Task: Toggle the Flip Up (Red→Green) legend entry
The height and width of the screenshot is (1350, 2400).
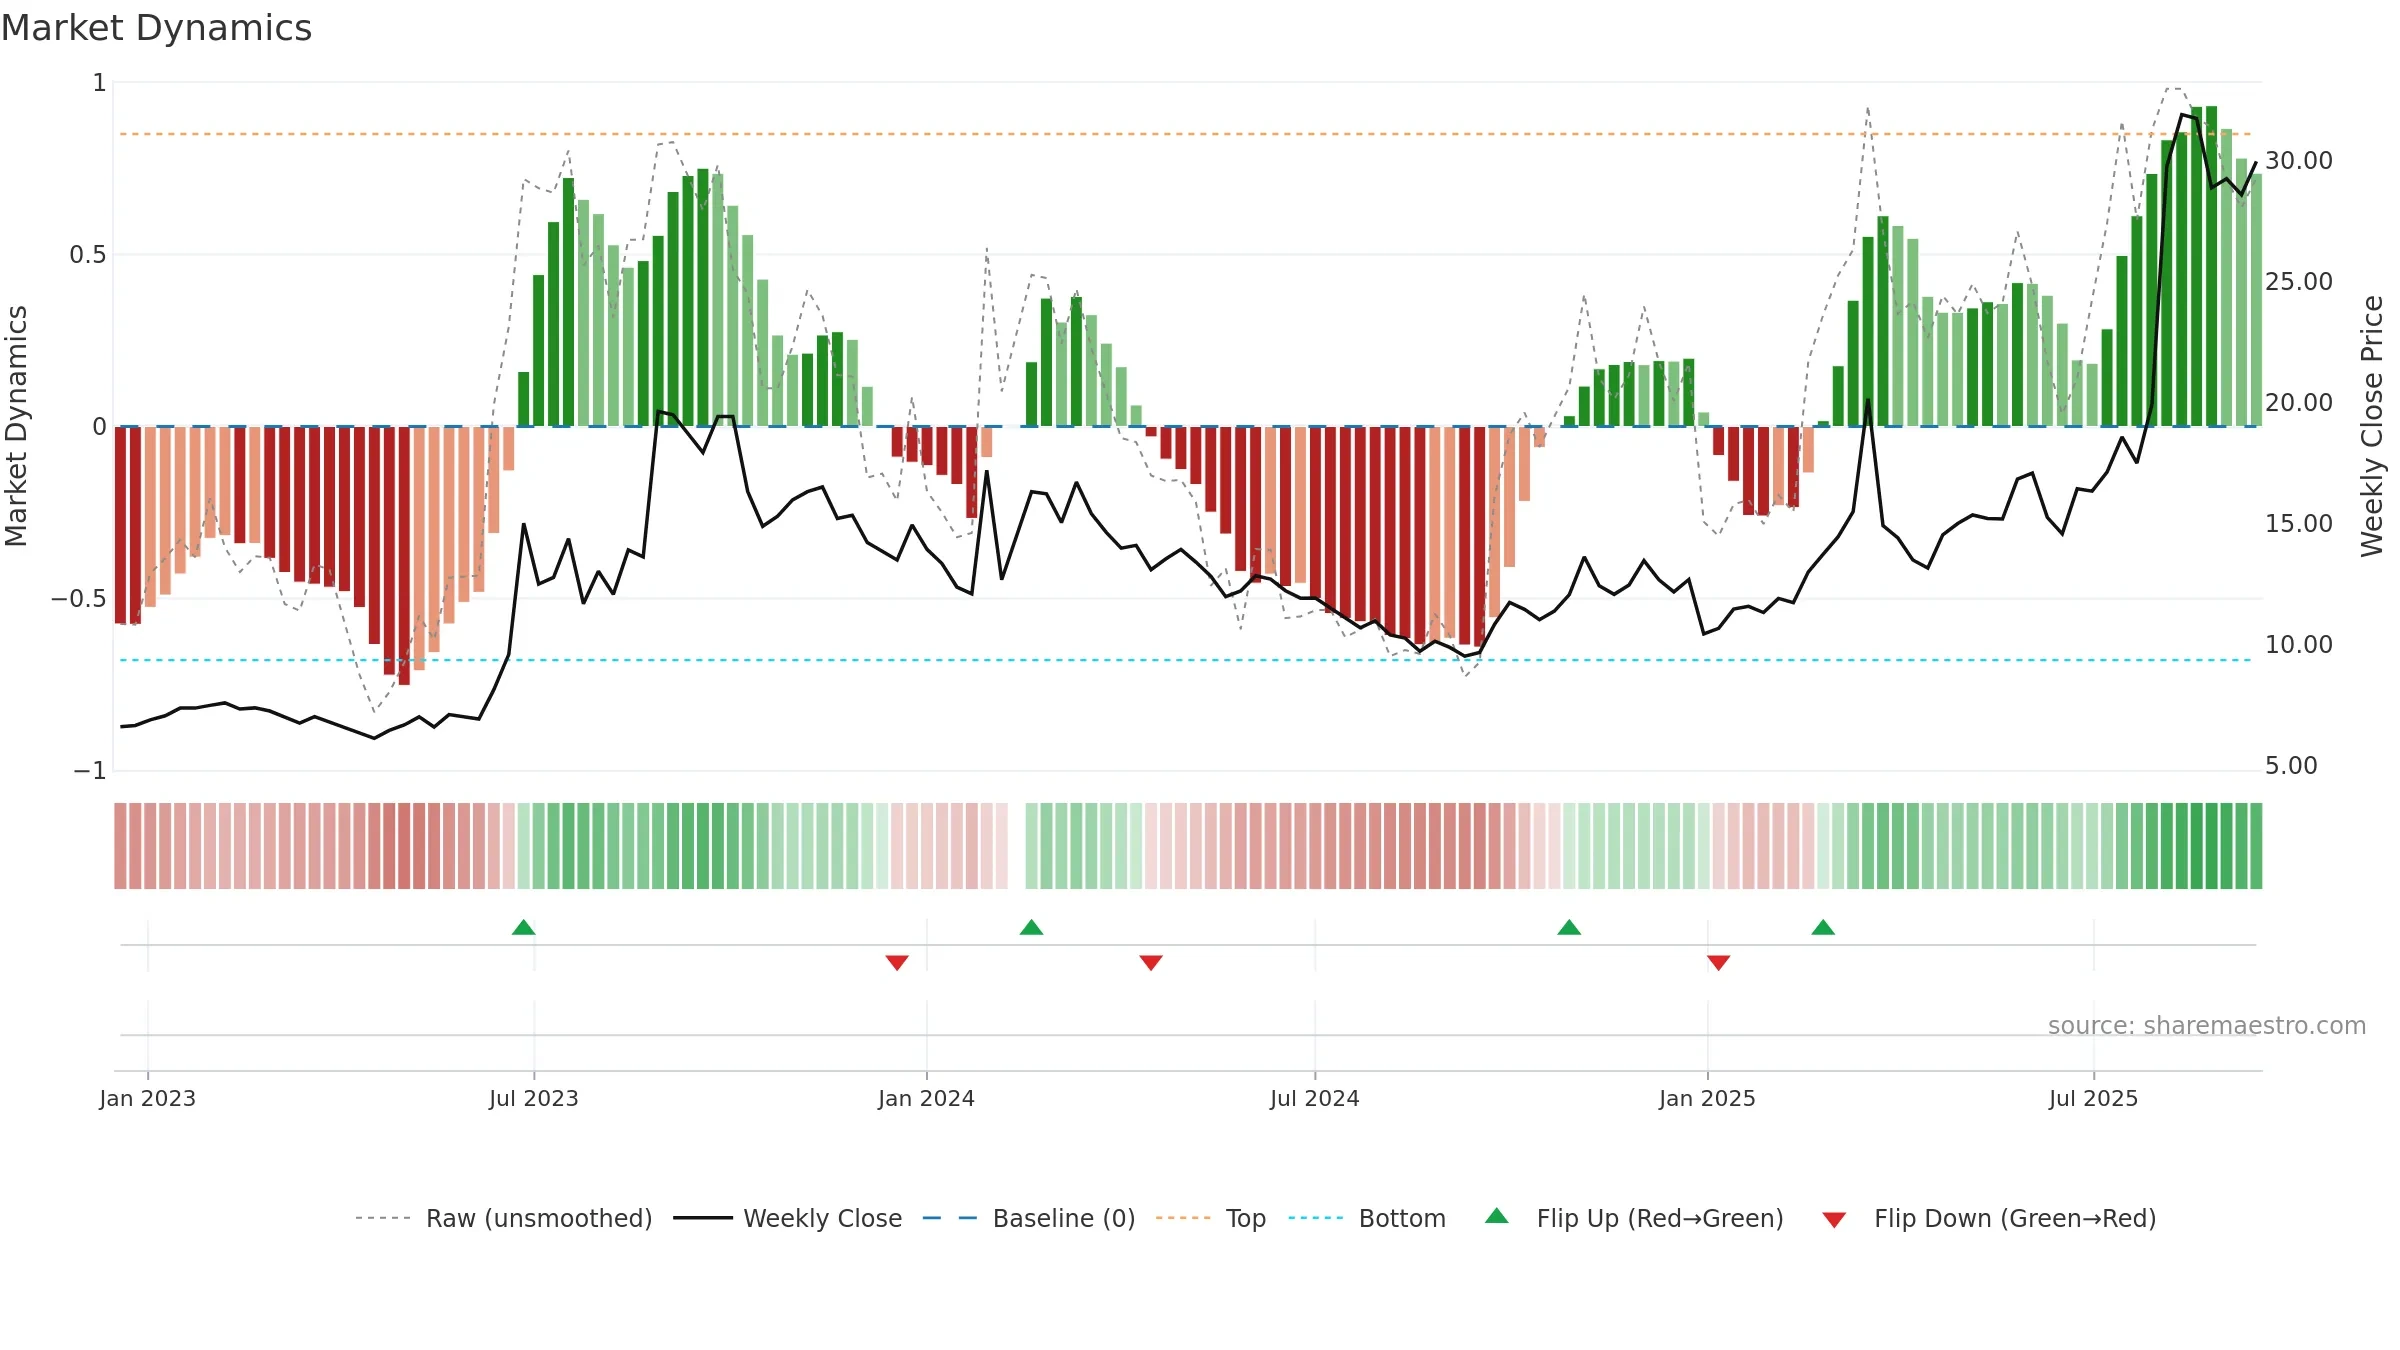Action: coord(1634,1218)
